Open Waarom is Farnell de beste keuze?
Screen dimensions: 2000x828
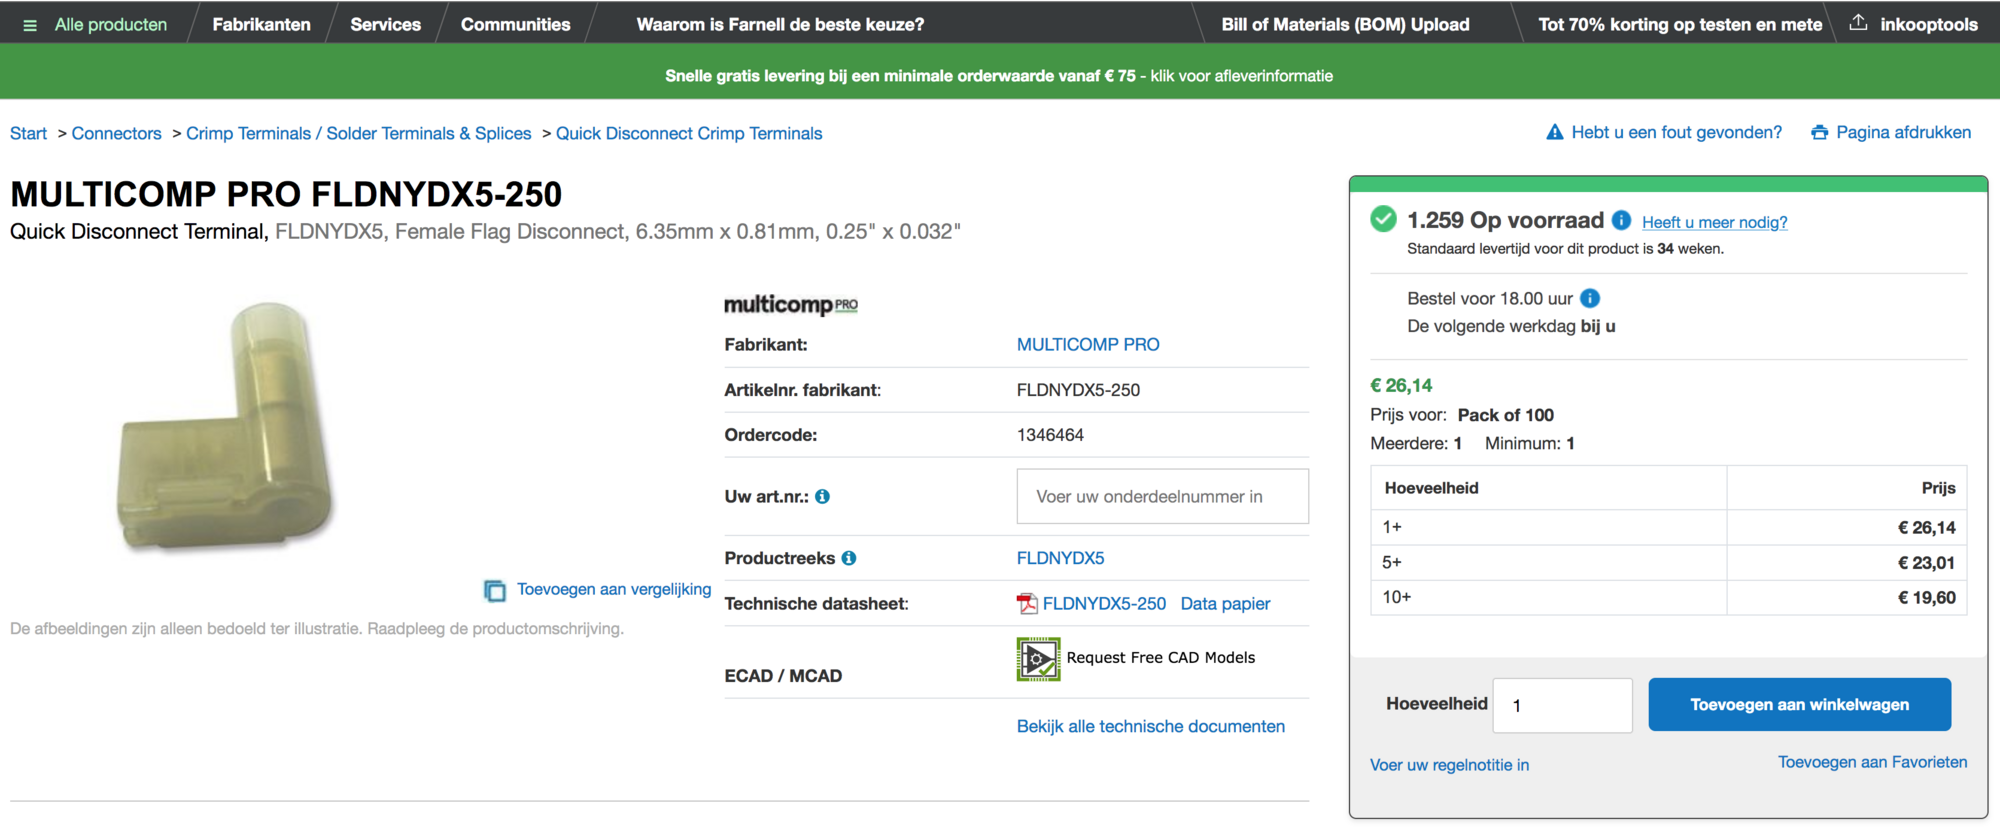[x=780, y=25]
